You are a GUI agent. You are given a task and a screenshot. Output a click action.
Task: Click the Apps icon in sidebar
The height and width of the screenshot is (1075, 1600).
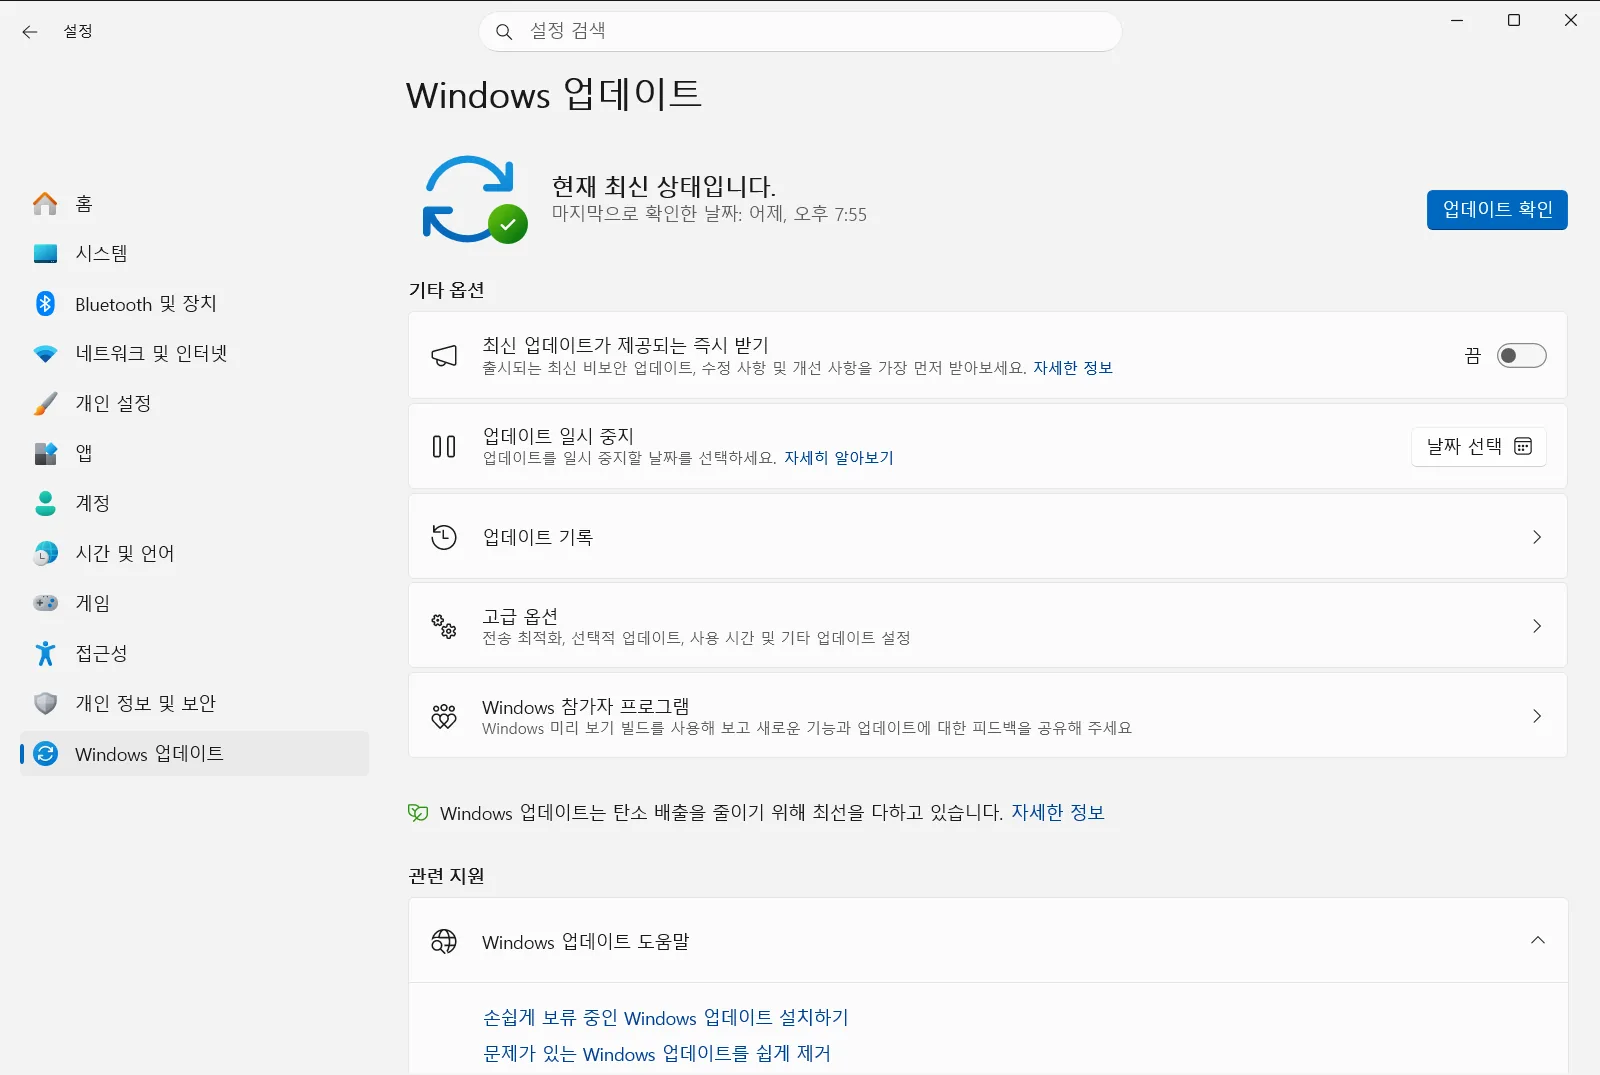point(45,454)
